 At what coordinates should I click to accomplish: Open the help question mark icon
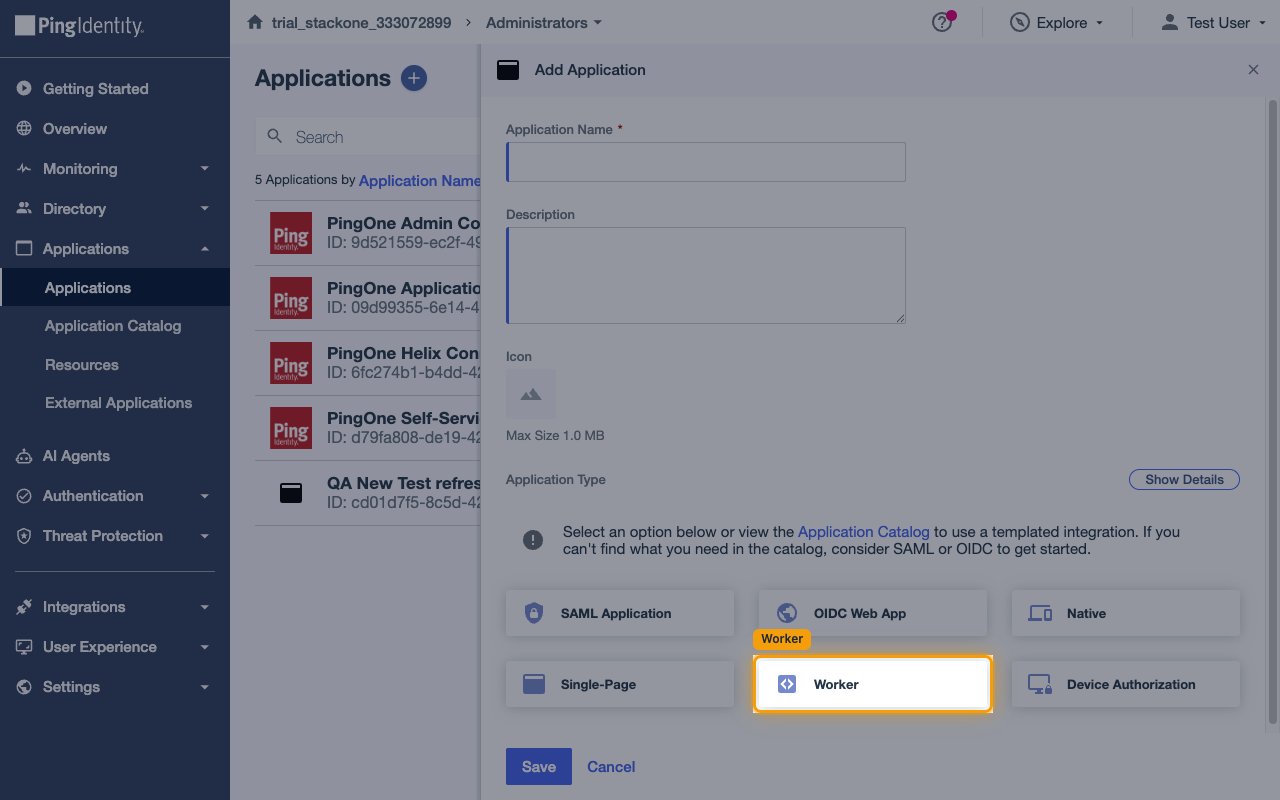(942, 22)
